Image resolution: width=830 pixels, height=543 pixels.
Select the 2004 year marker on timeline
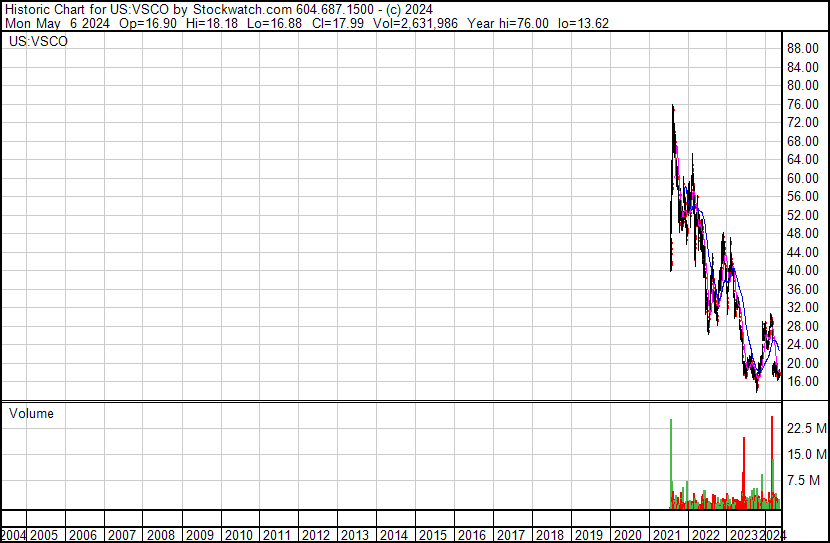coord(14,535)
